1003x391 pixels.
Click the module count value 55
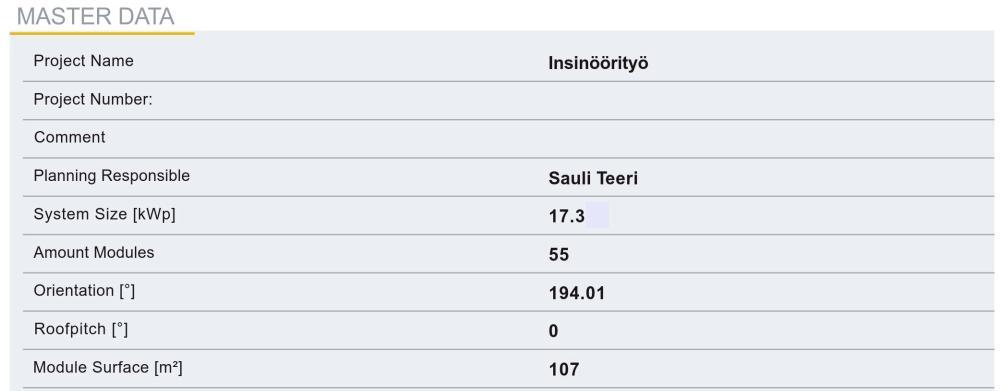point(558,255)
